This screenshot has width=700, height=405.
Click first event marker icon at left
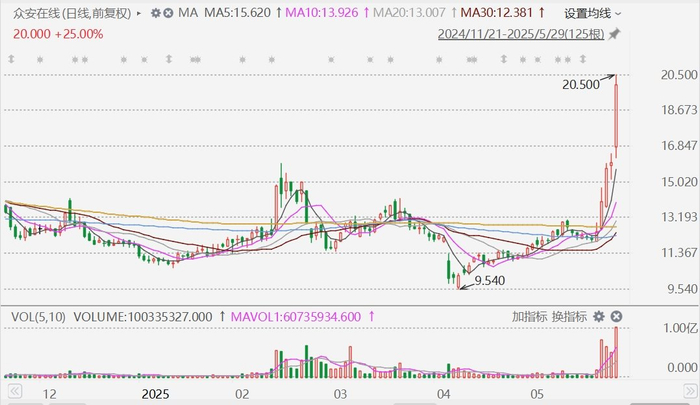point(11,59)
